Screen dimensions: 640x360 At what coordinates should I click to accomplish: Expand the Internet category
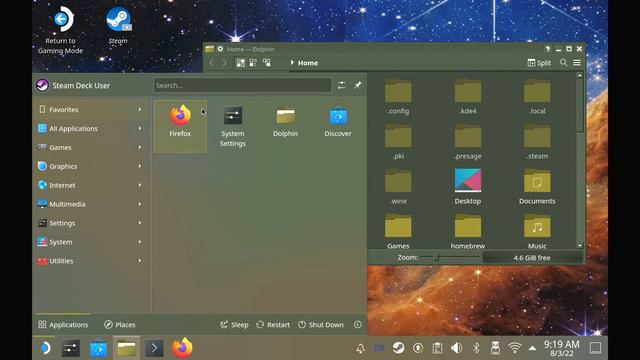[x=91, y=185]
